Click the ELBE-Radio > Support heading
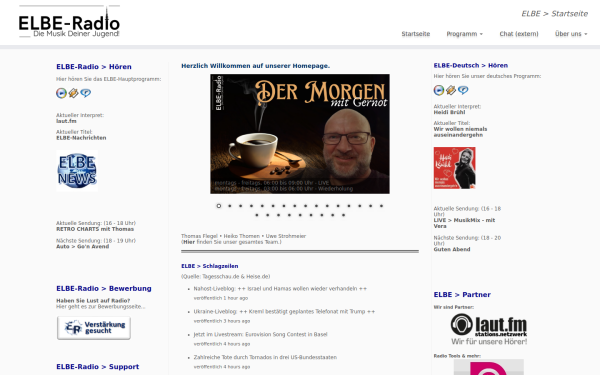The width and height of the screenshot is (600, 375). pyautogui.click(x=98, y=367)
